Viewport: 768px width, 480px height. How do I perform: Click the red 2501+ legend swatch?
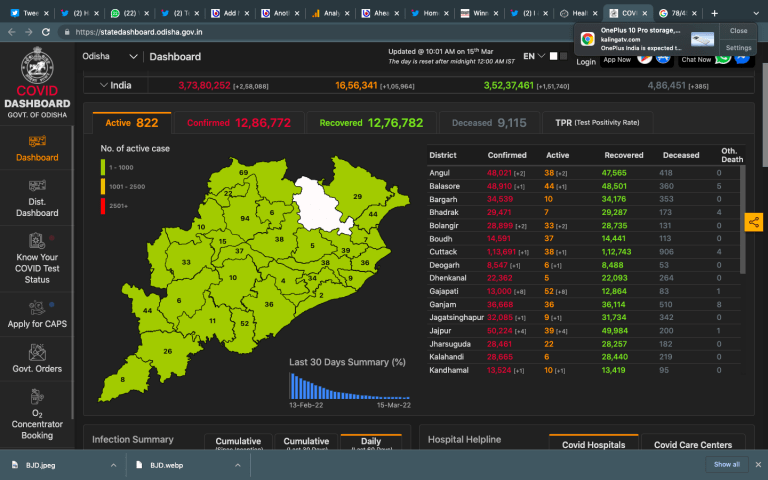coord(103,206)
